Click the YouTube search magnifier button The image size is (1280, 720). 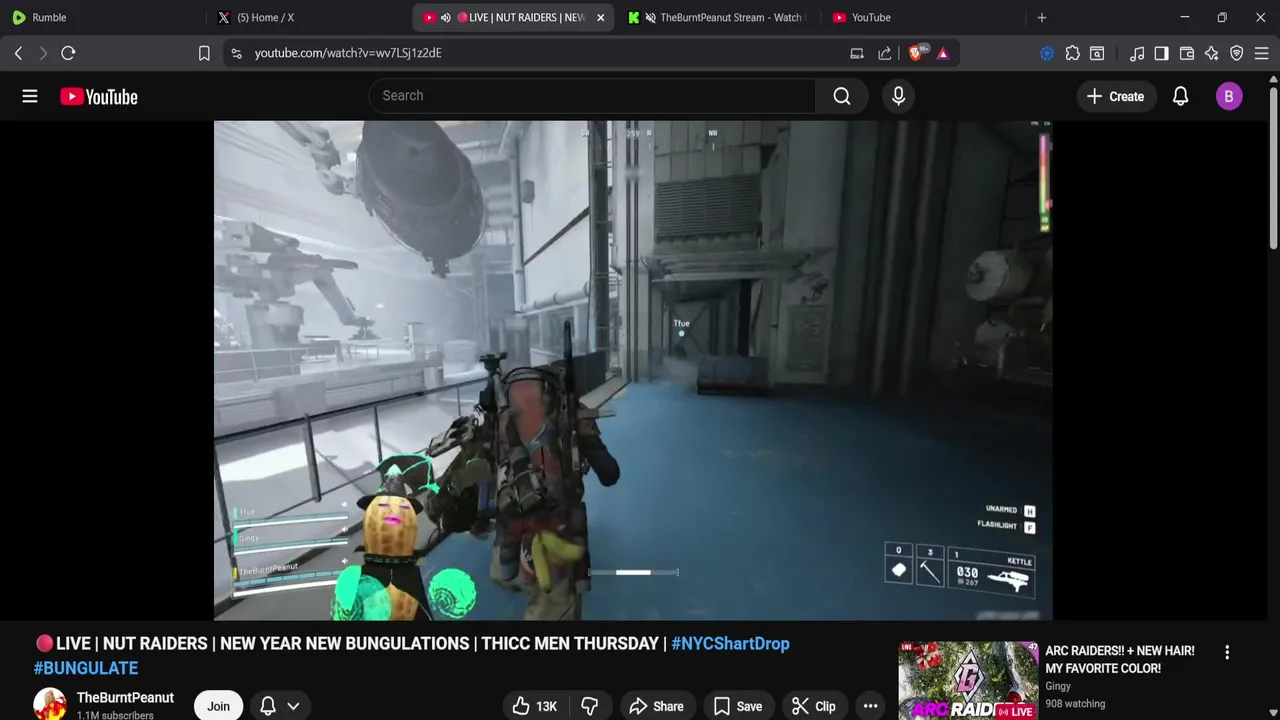click(x=842, y=96)
